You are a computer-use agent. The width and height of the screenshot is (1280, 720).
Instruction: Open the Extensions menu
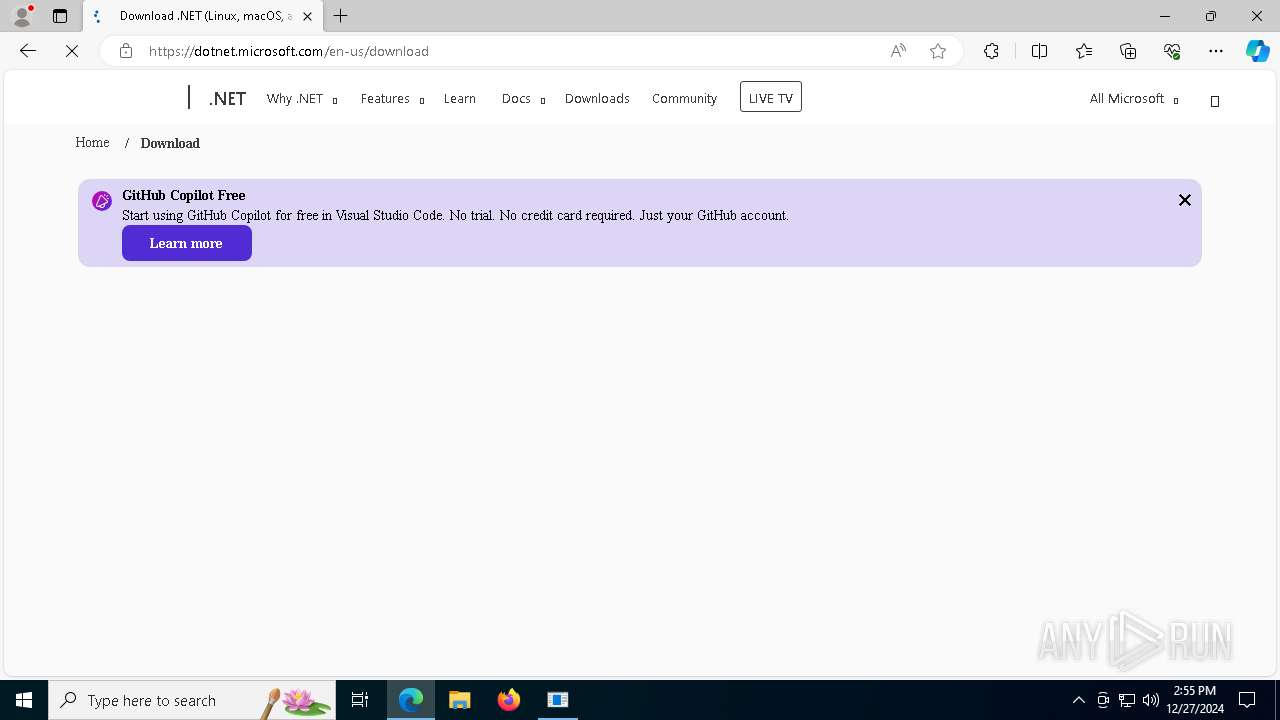991,51
